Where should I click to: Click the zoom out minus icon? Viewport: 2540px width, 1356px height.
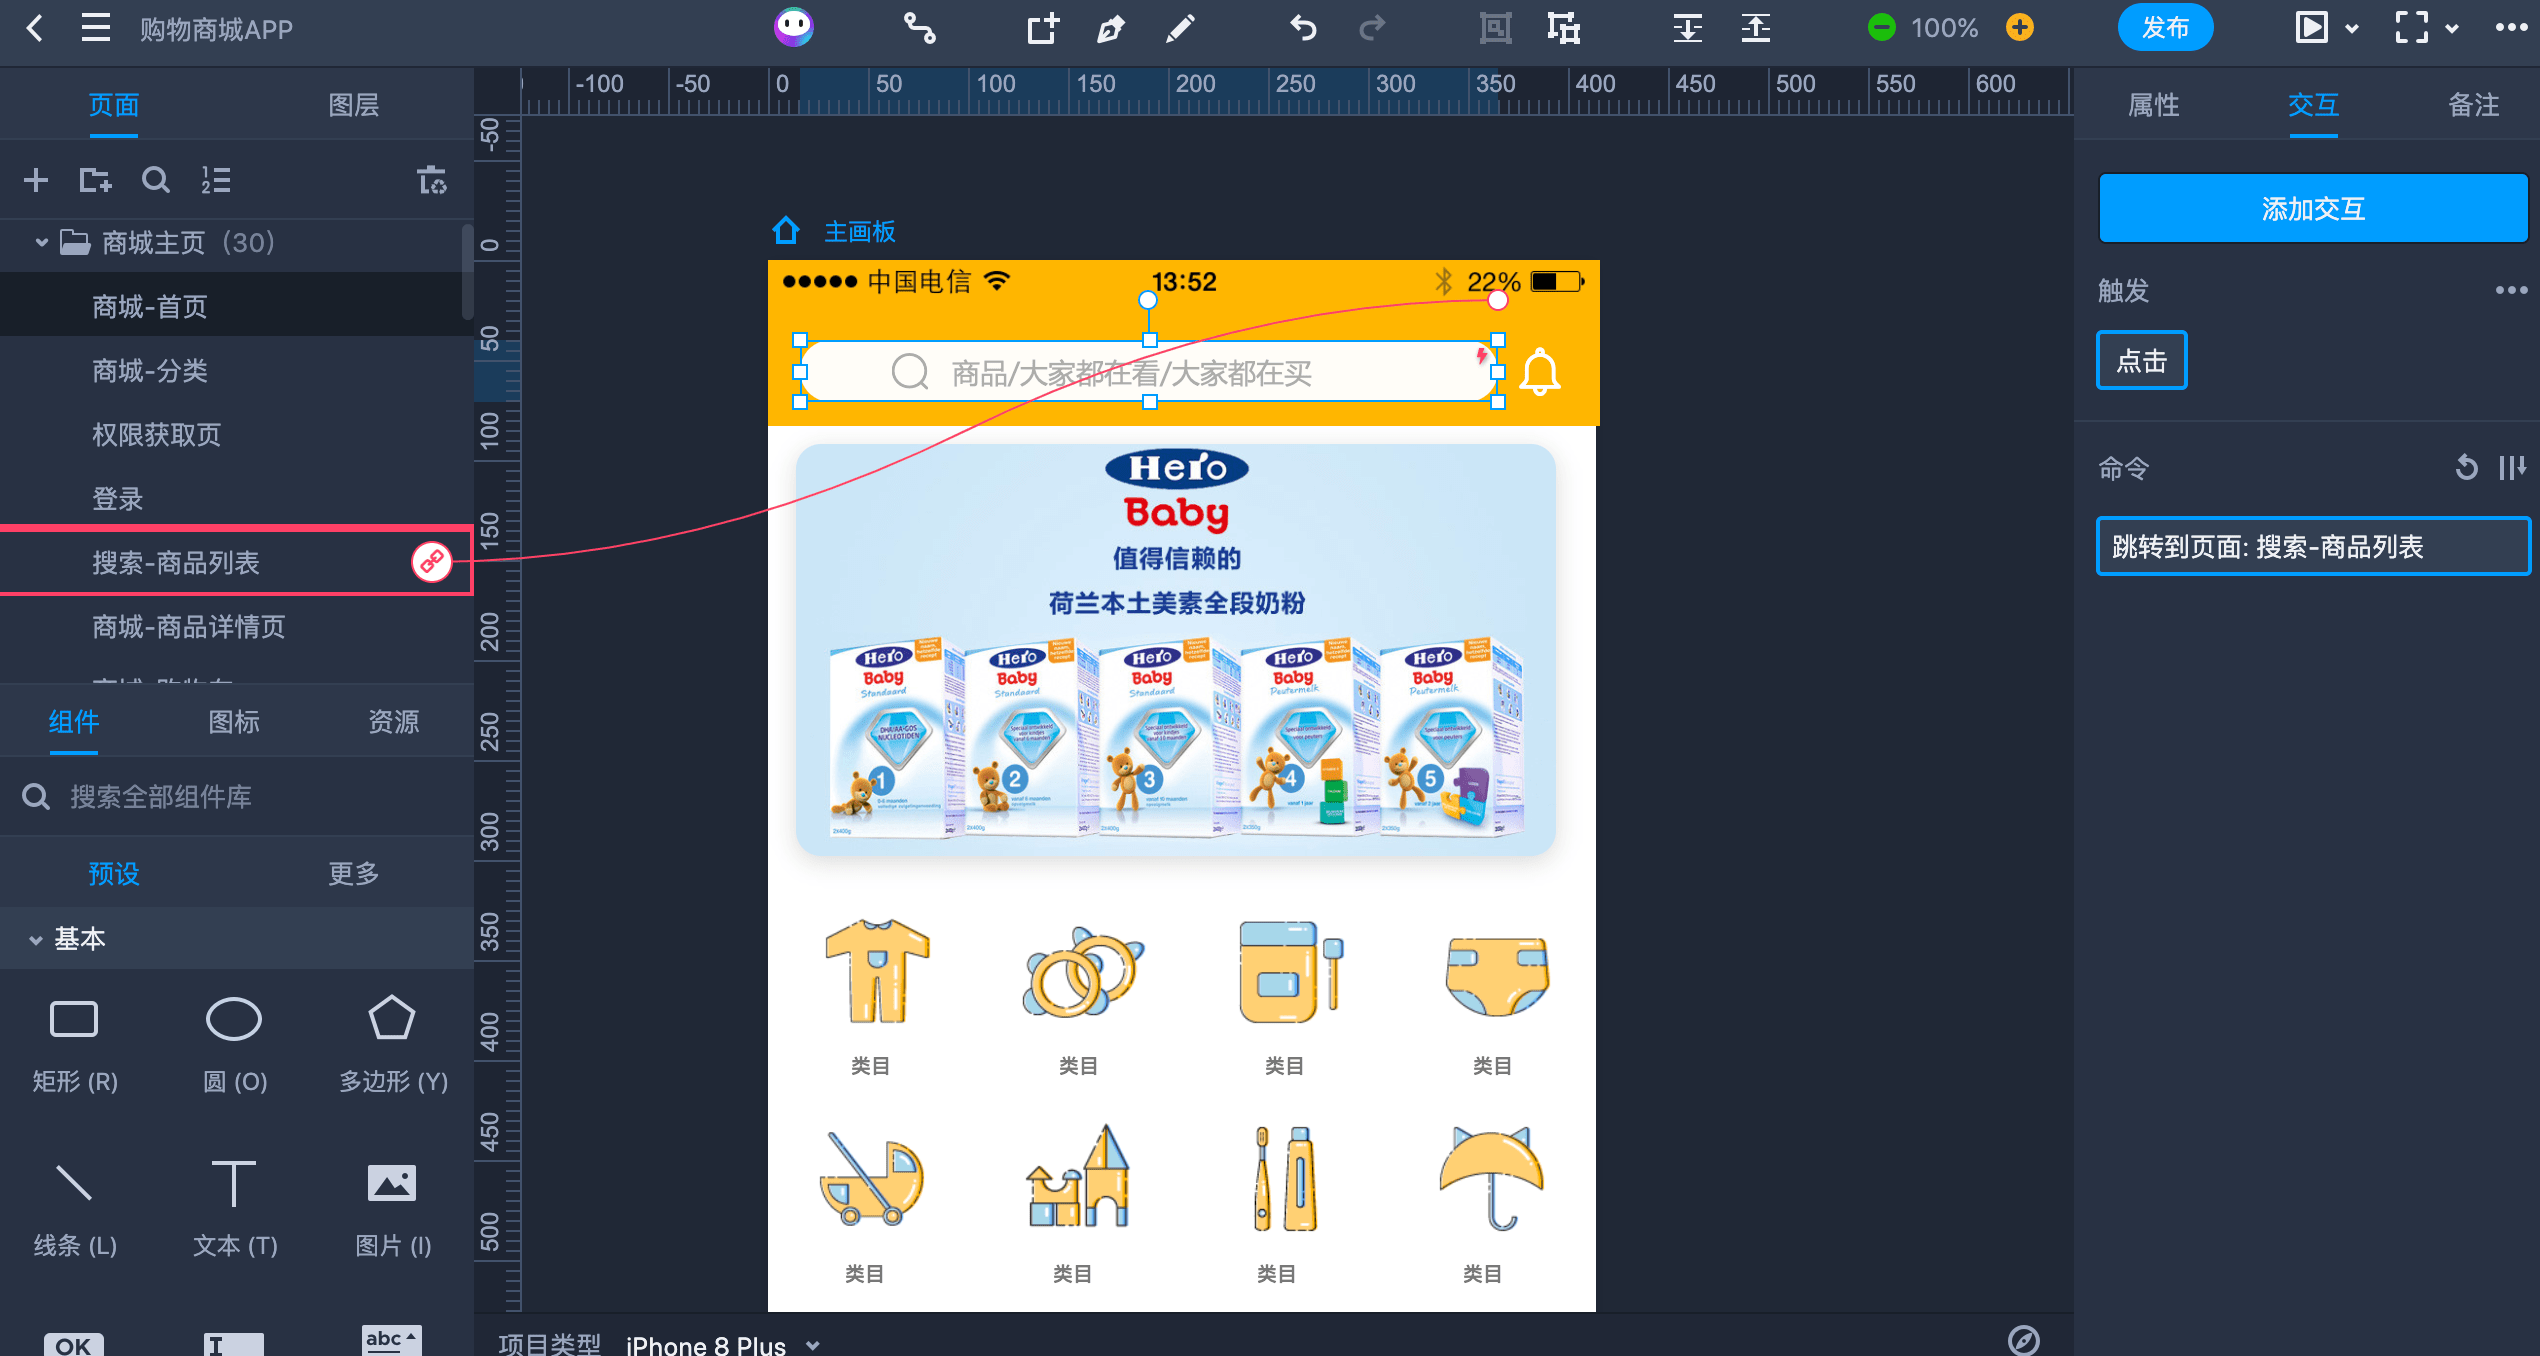tap(1881, 28)
